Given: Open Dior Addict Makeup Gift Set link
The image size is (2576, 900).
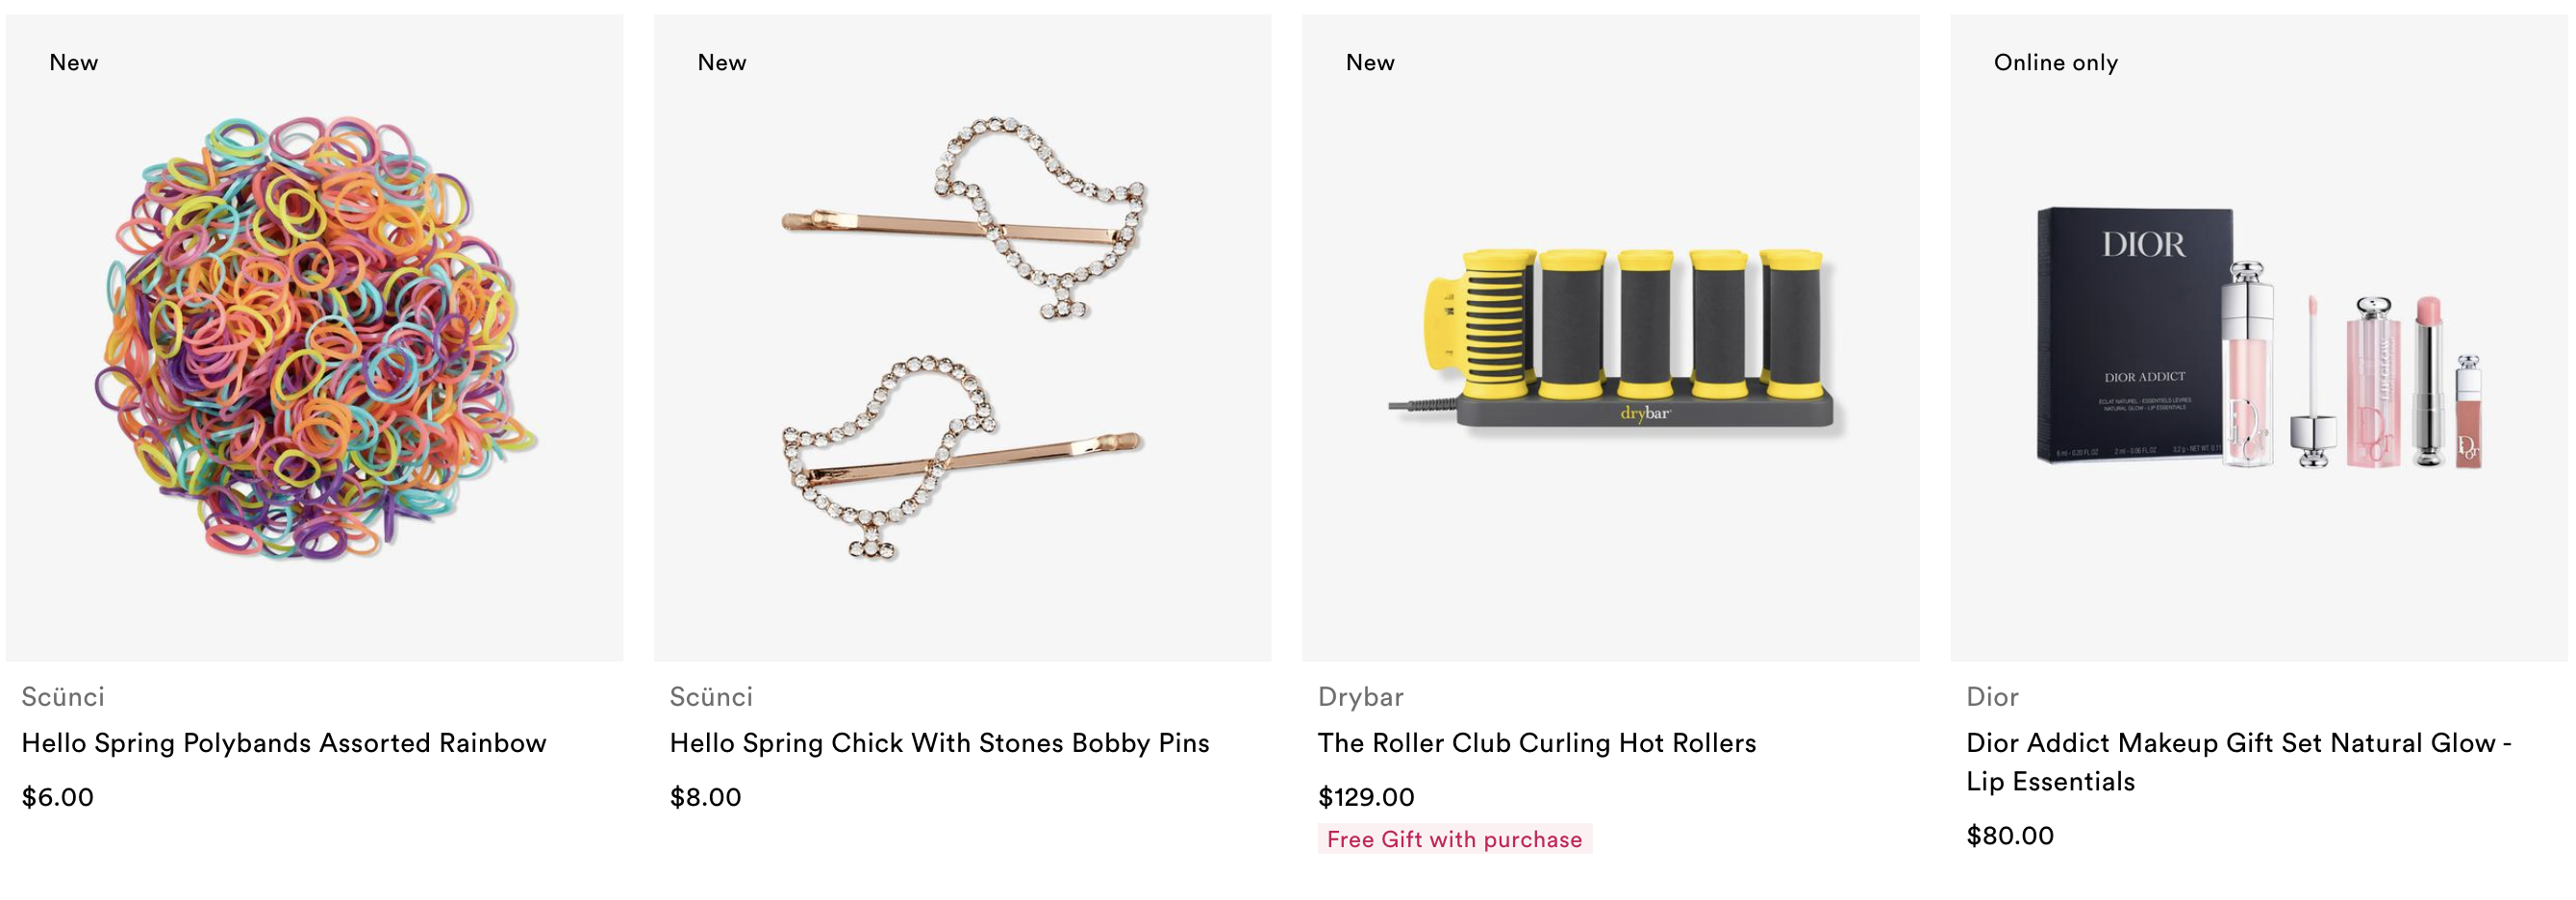Looking at the screenshot, I should tap(2238, 762).
